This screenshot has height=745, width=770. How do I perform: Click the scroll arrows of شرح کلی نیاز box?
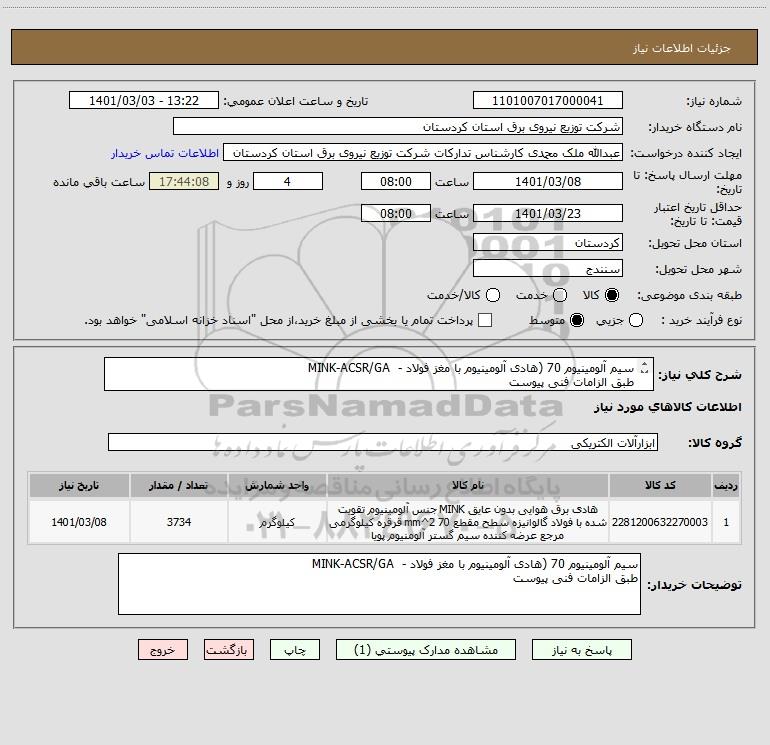pyautogui.click(x=645, y=367)
